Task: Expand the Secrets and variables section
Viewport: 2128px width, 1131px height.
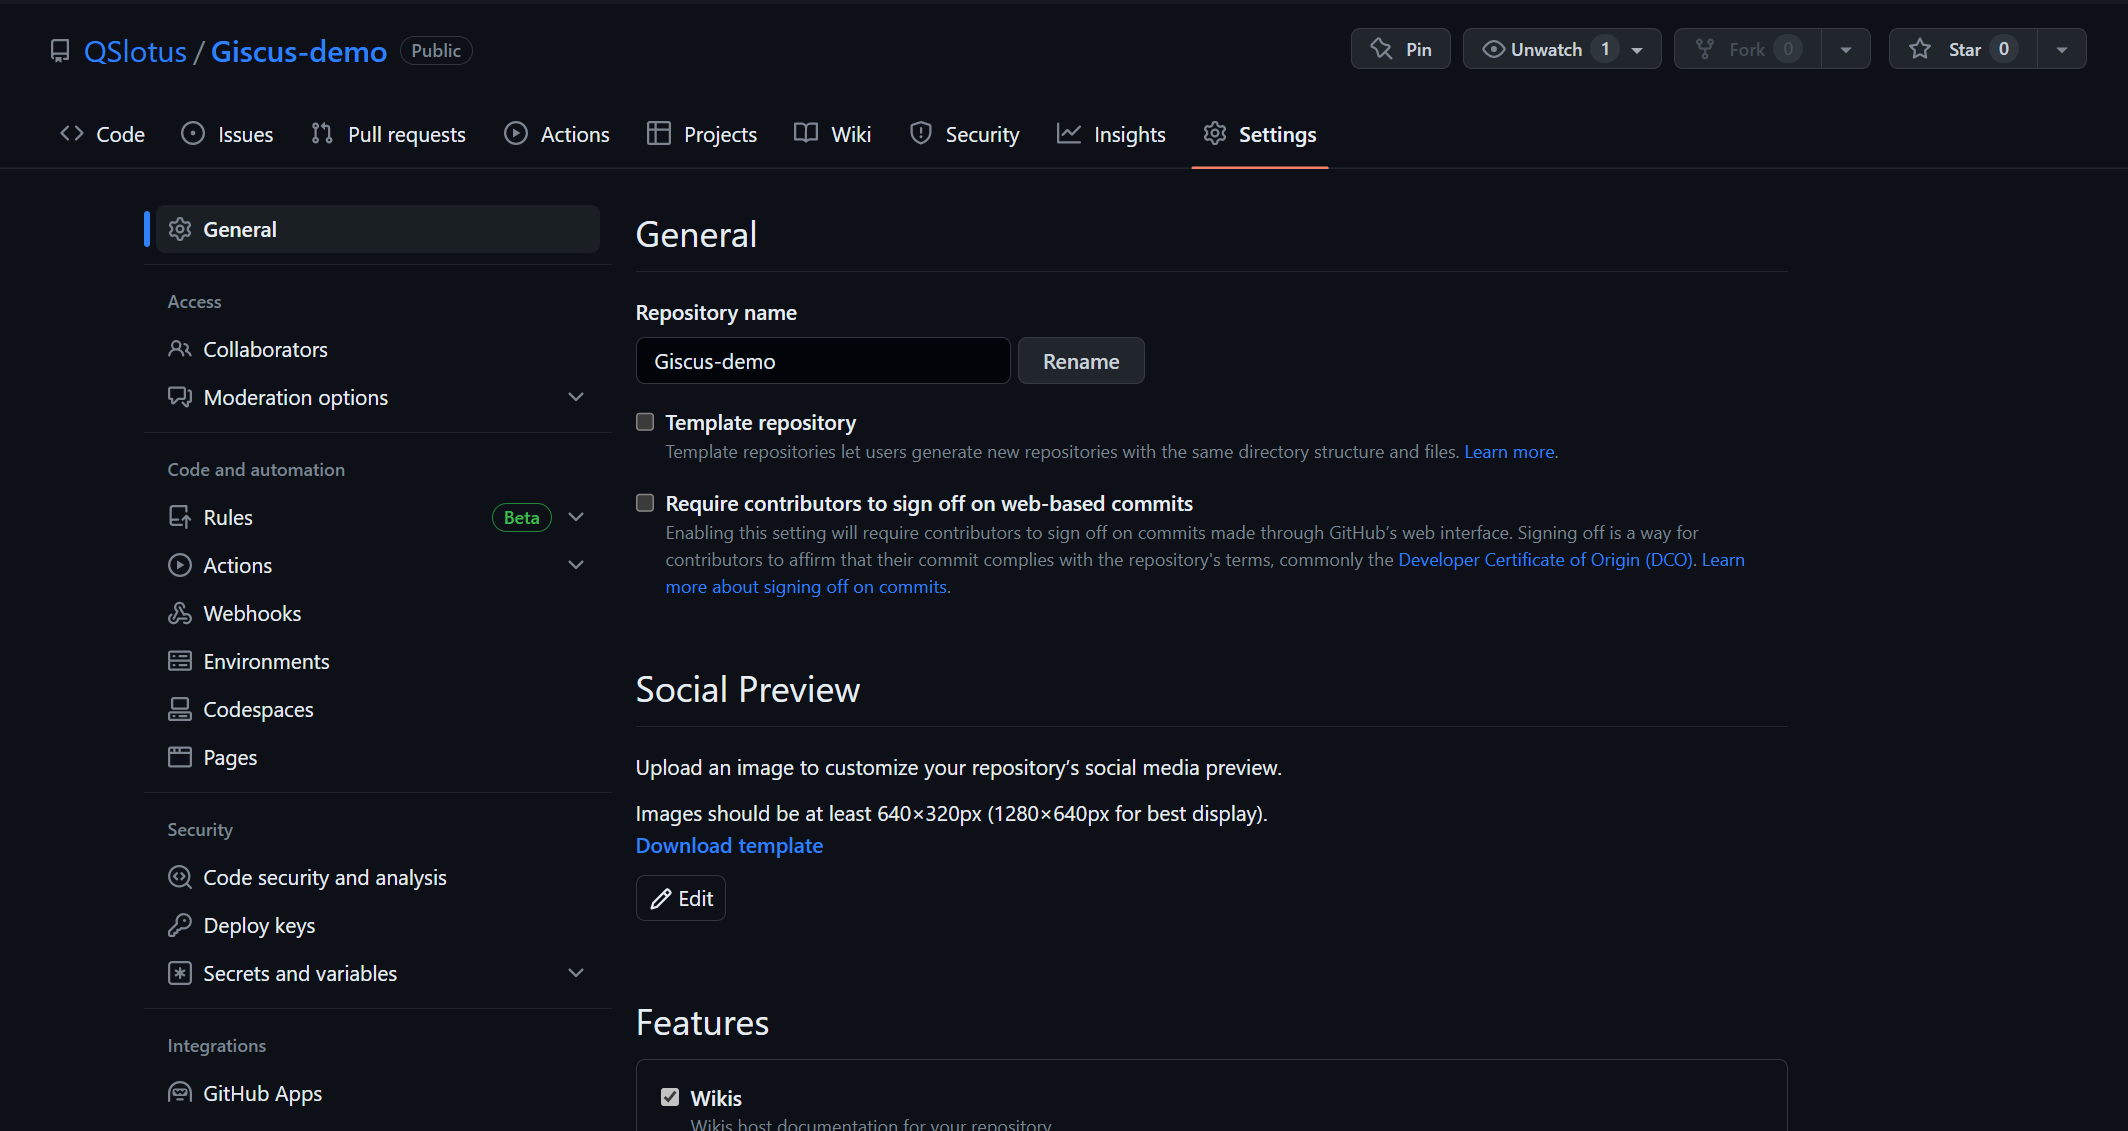Action: click(x=576, y=973)
